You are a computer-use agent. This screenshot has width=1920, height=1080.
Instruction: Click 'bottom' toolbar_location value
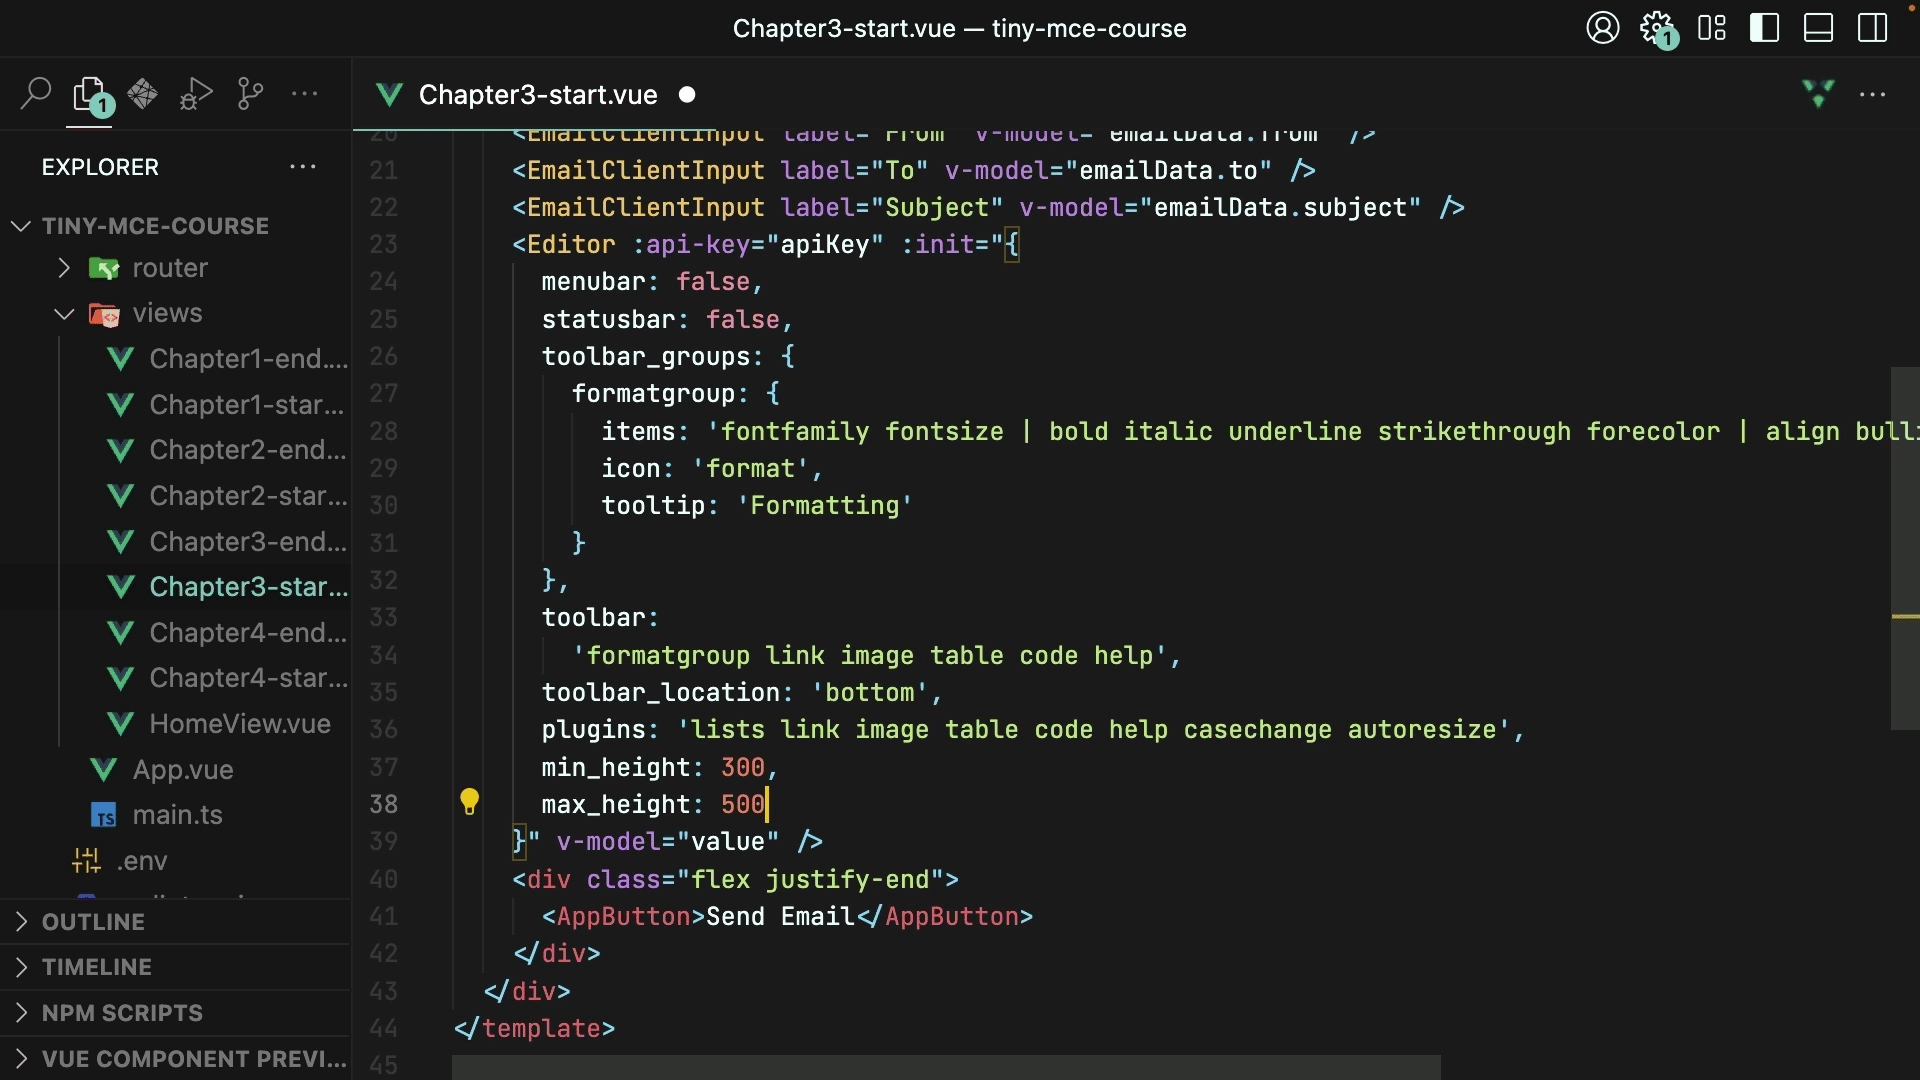point(869,693)
